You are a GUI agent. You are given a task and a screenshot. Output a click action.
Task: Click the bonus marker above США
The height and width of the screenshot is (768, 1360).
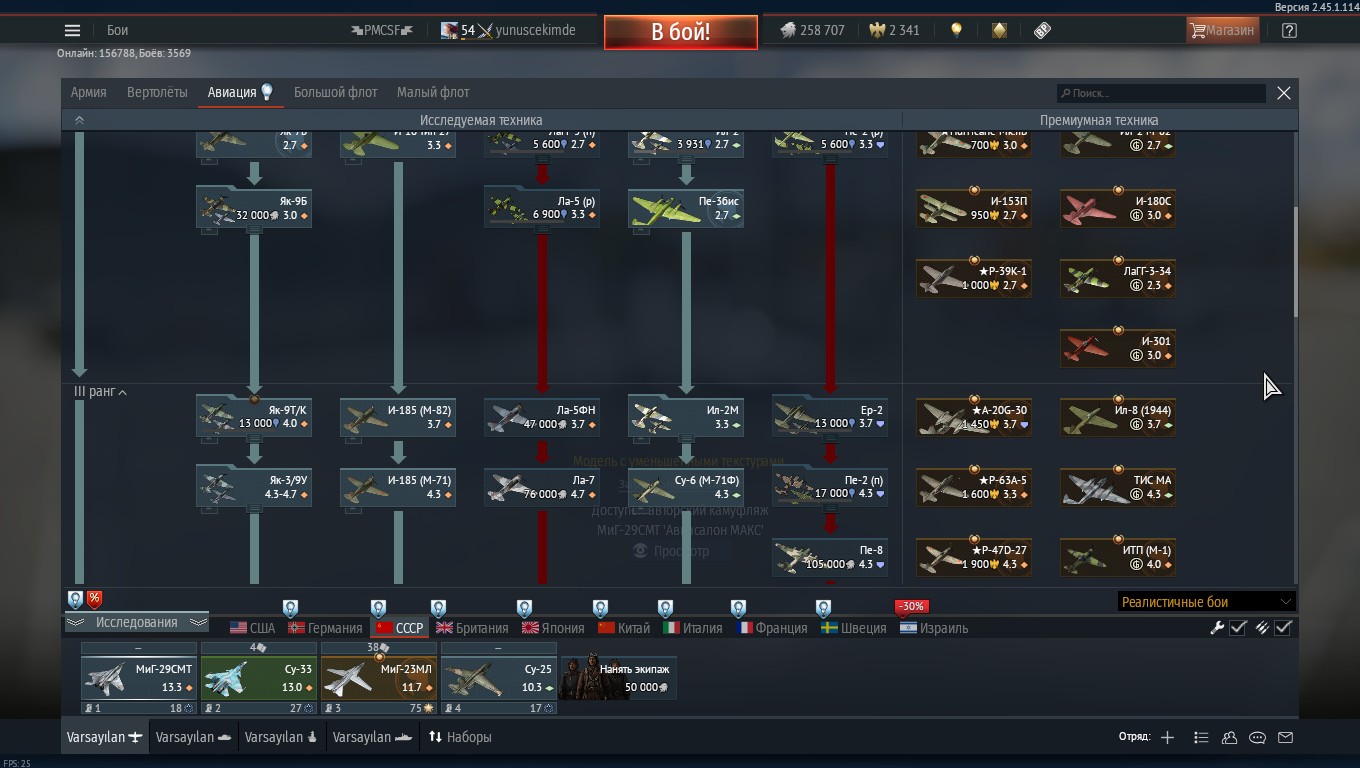(290, 608)
